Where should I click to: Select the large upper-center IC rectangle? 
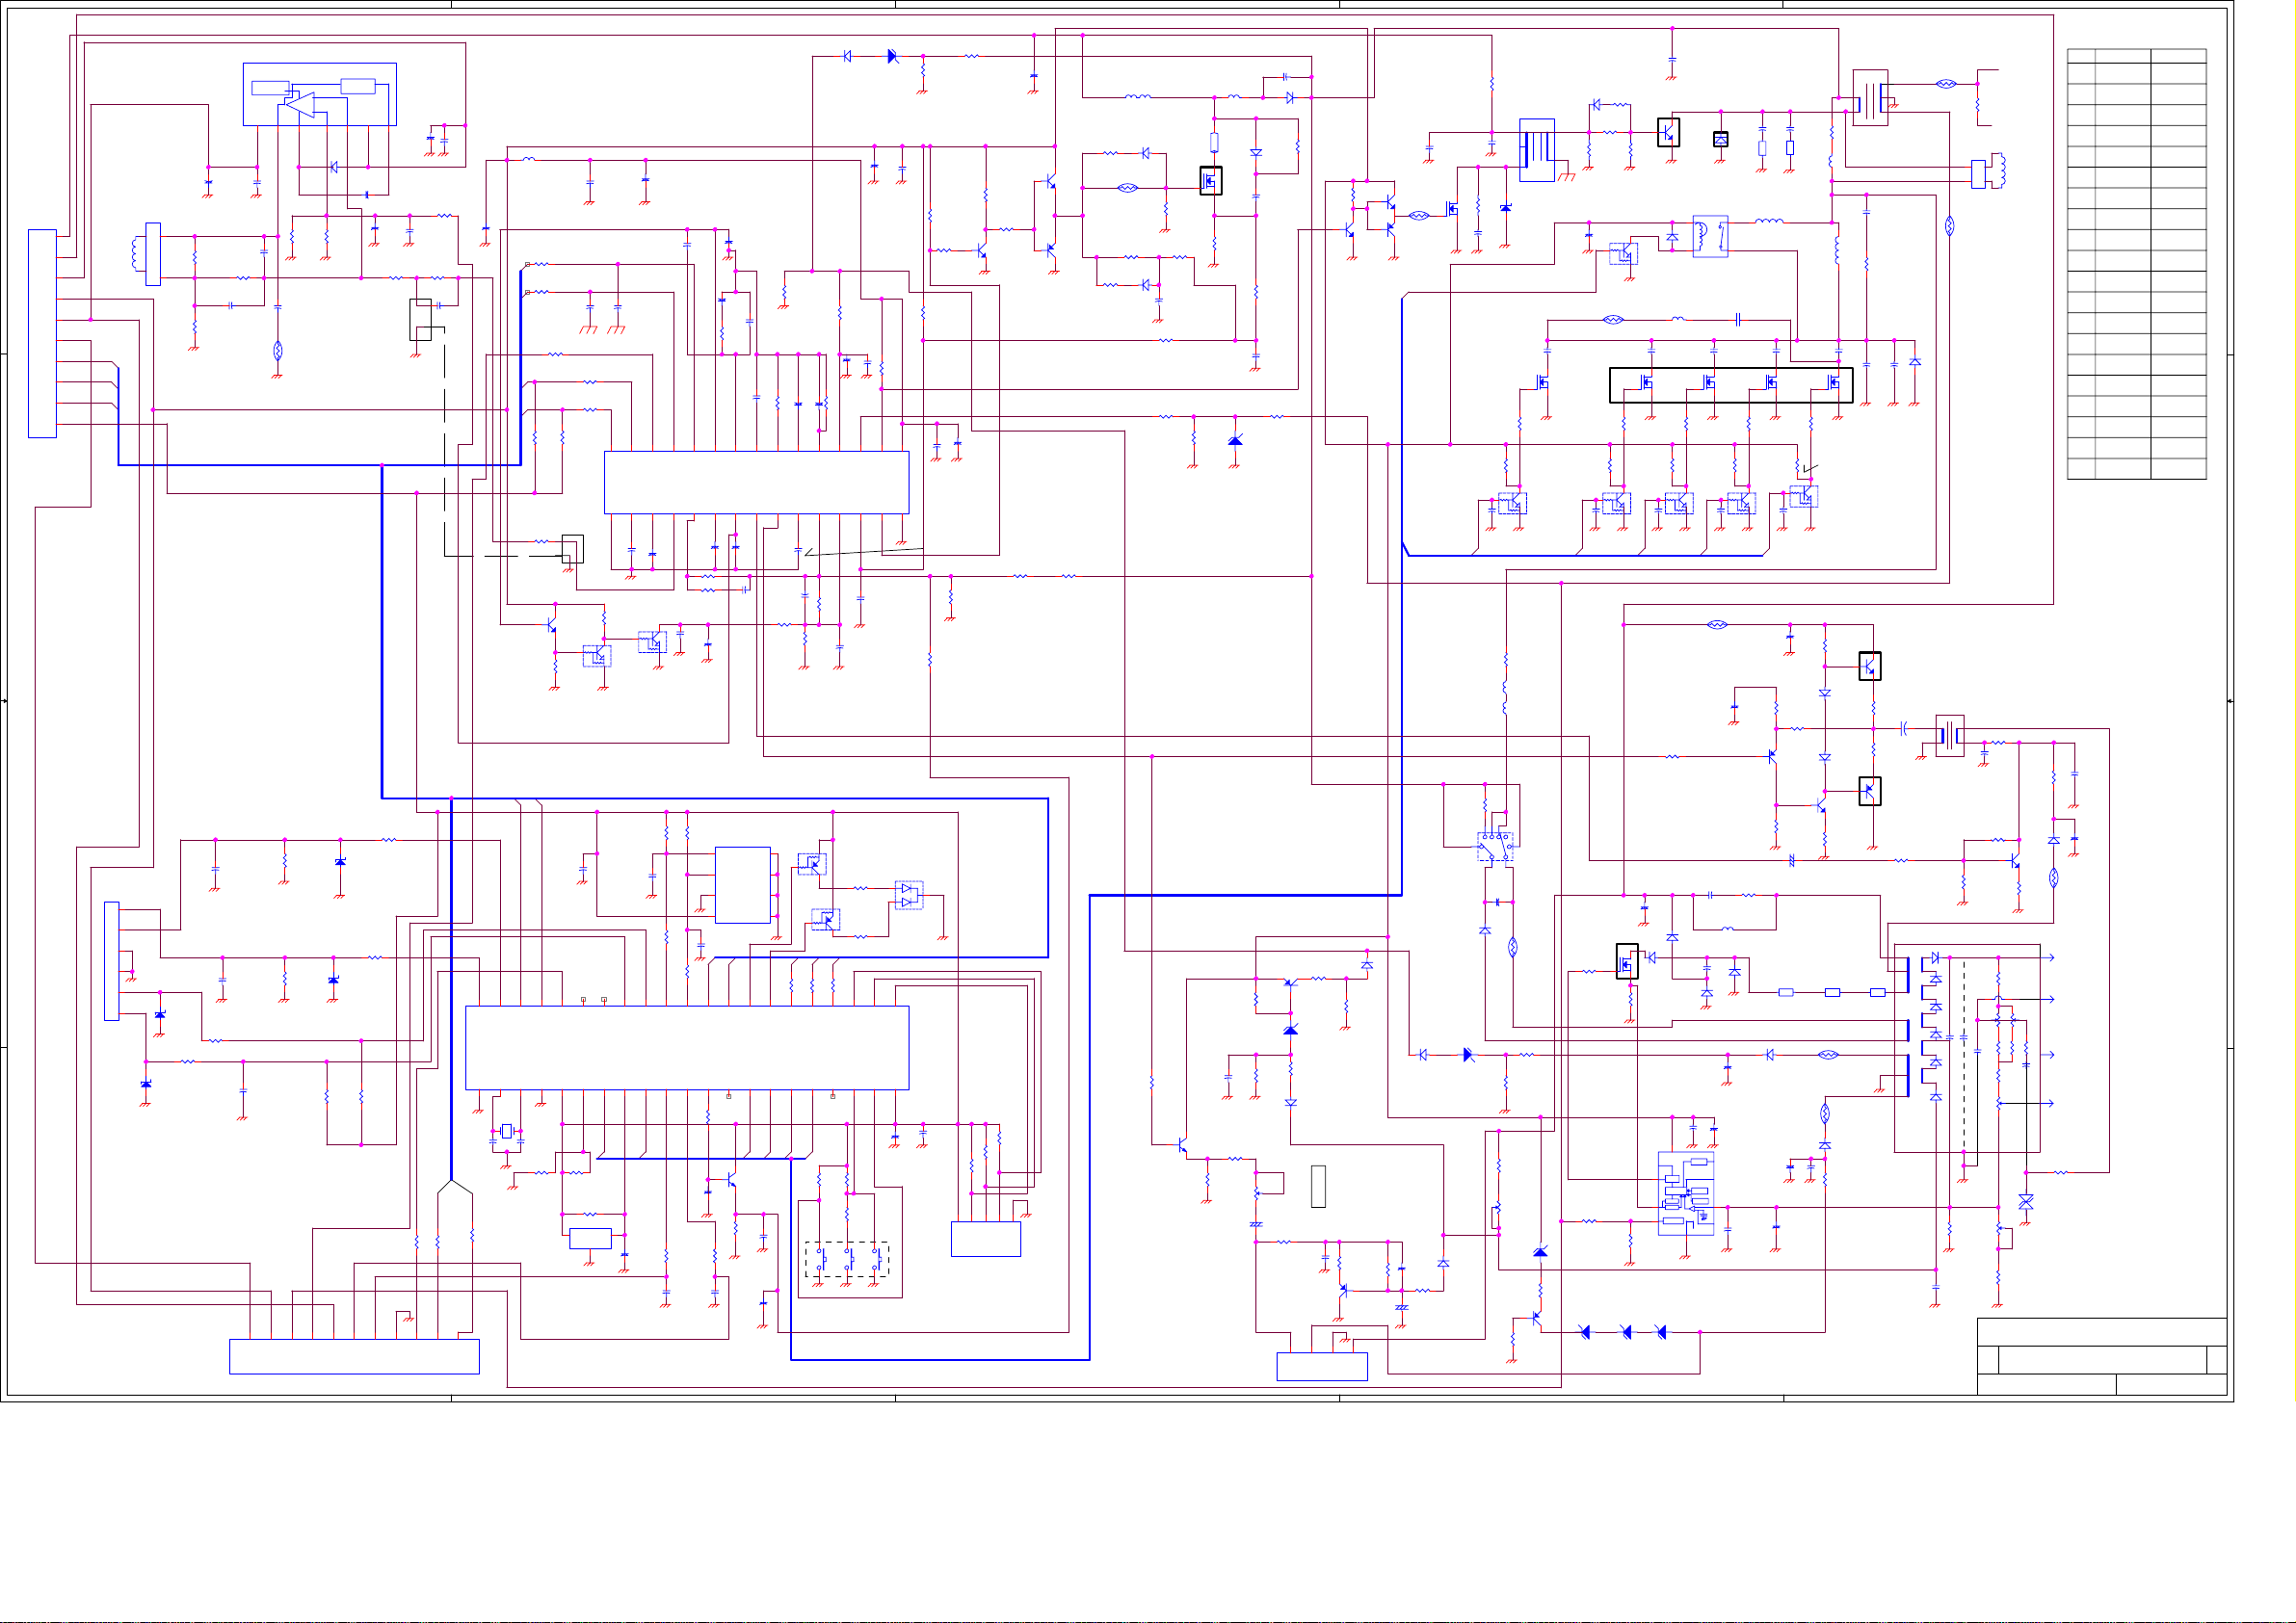[756, 482]
